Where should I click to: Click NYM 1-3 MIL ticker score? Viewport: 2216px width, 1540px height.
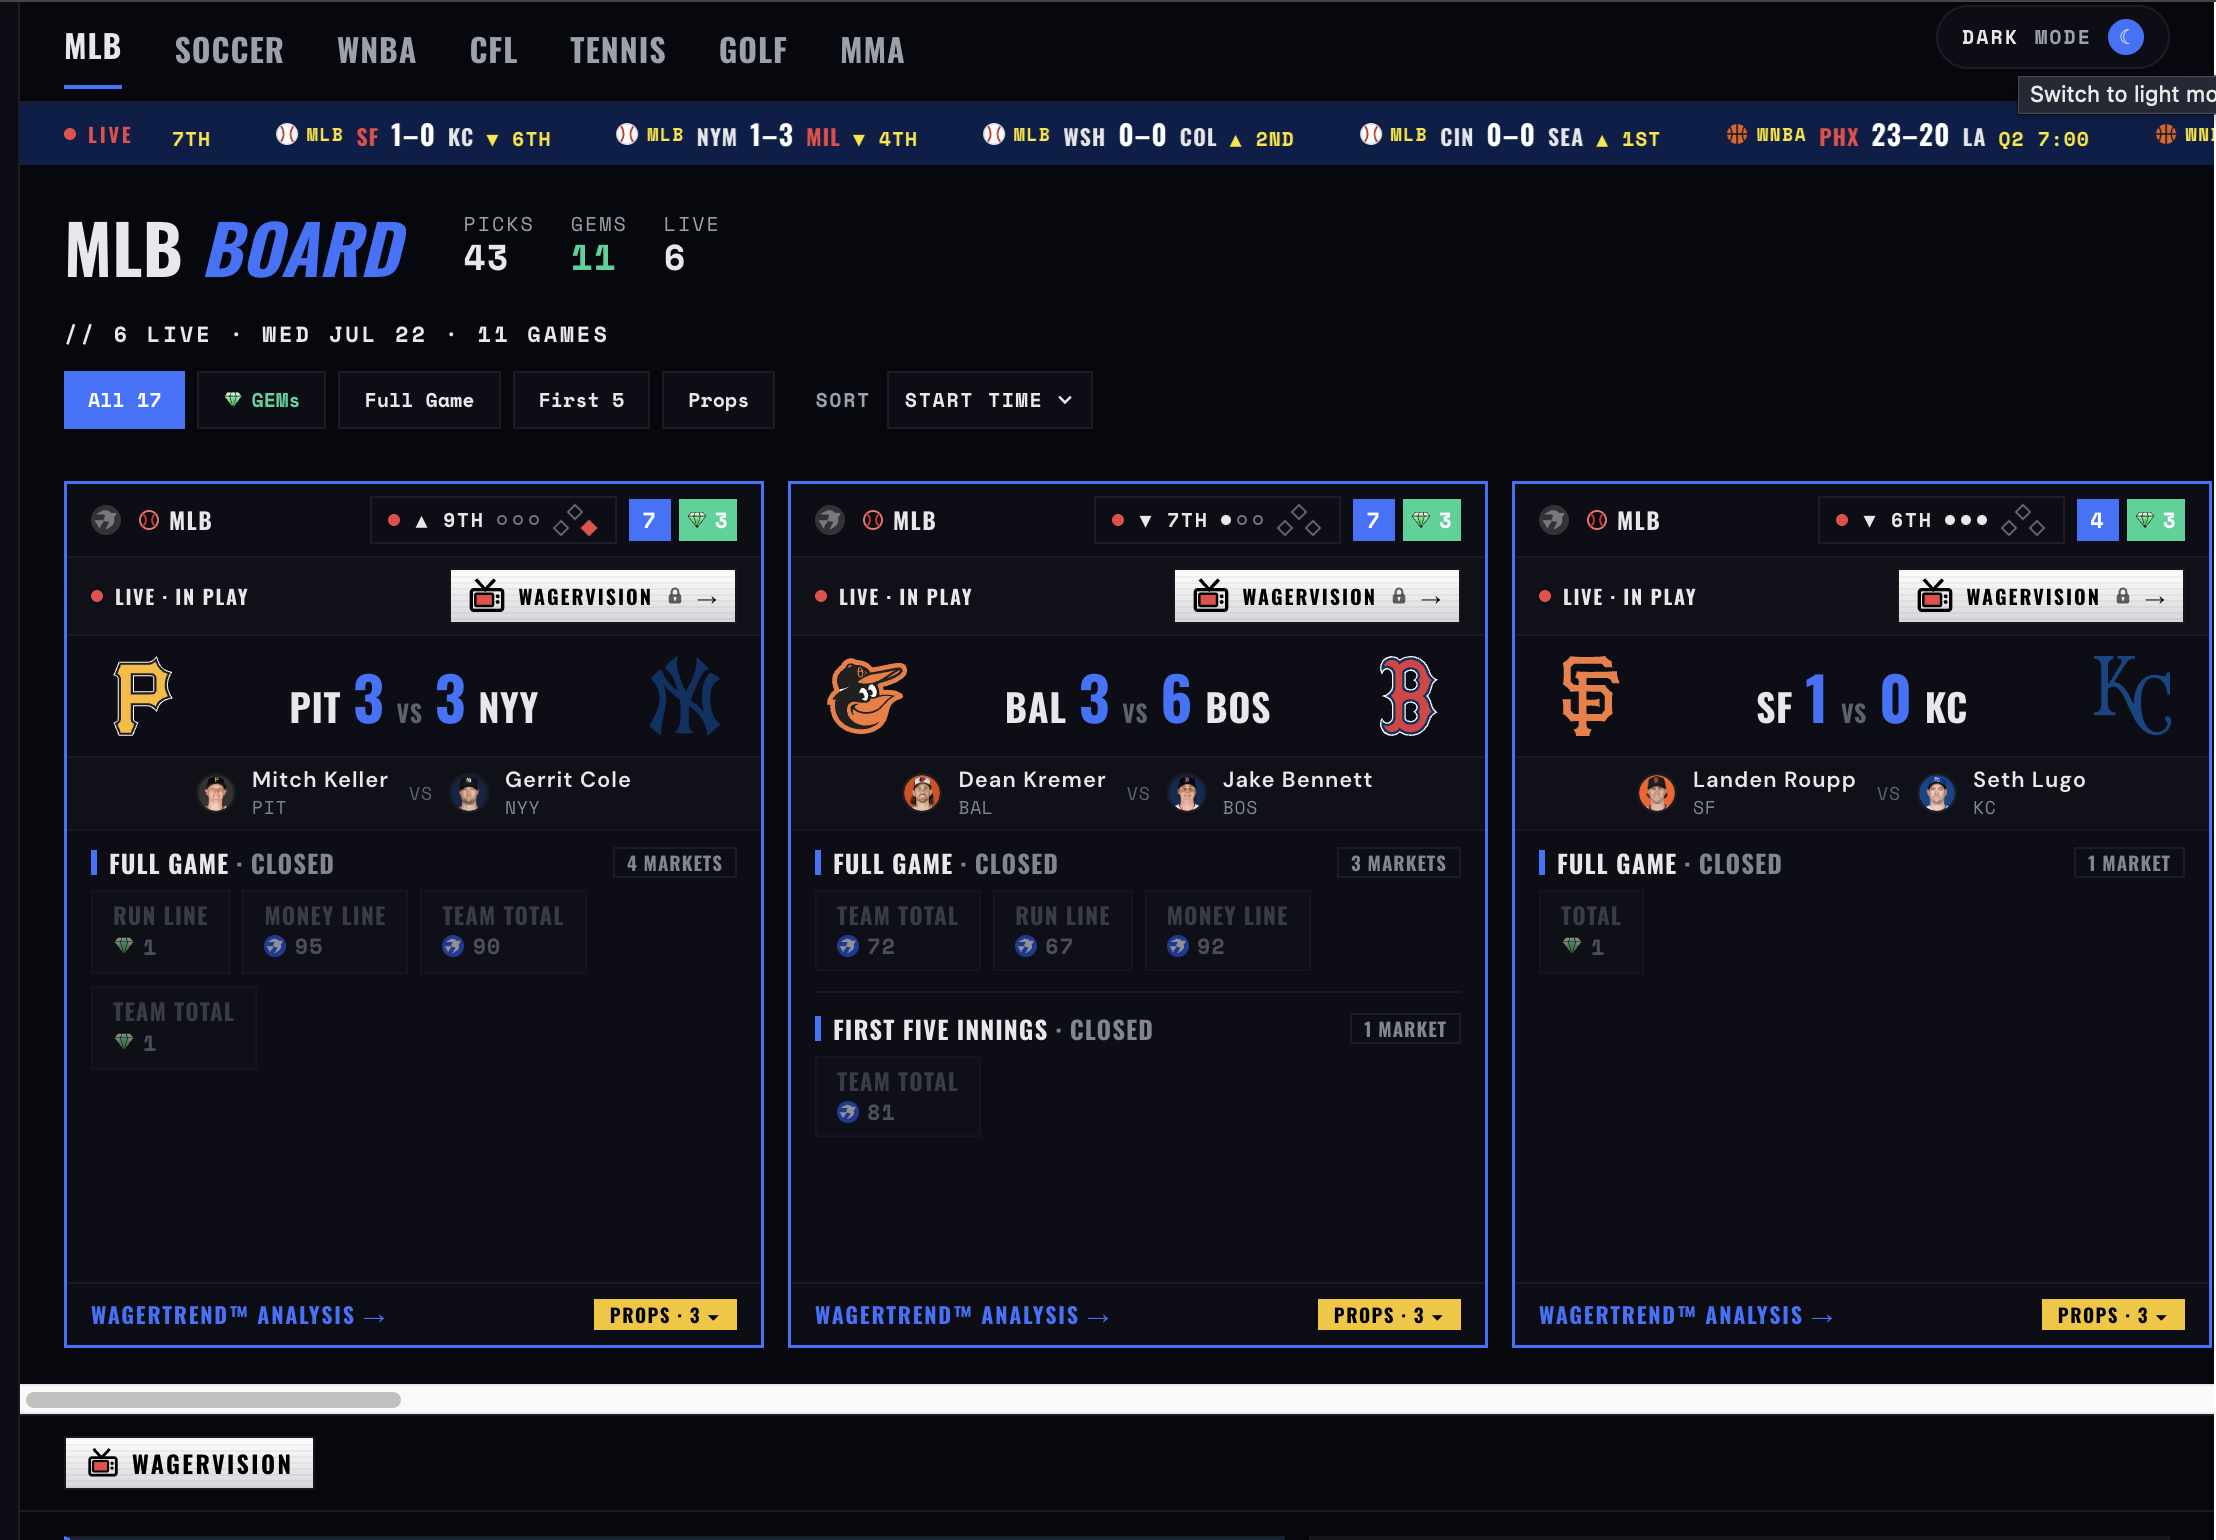coord(767,136)
